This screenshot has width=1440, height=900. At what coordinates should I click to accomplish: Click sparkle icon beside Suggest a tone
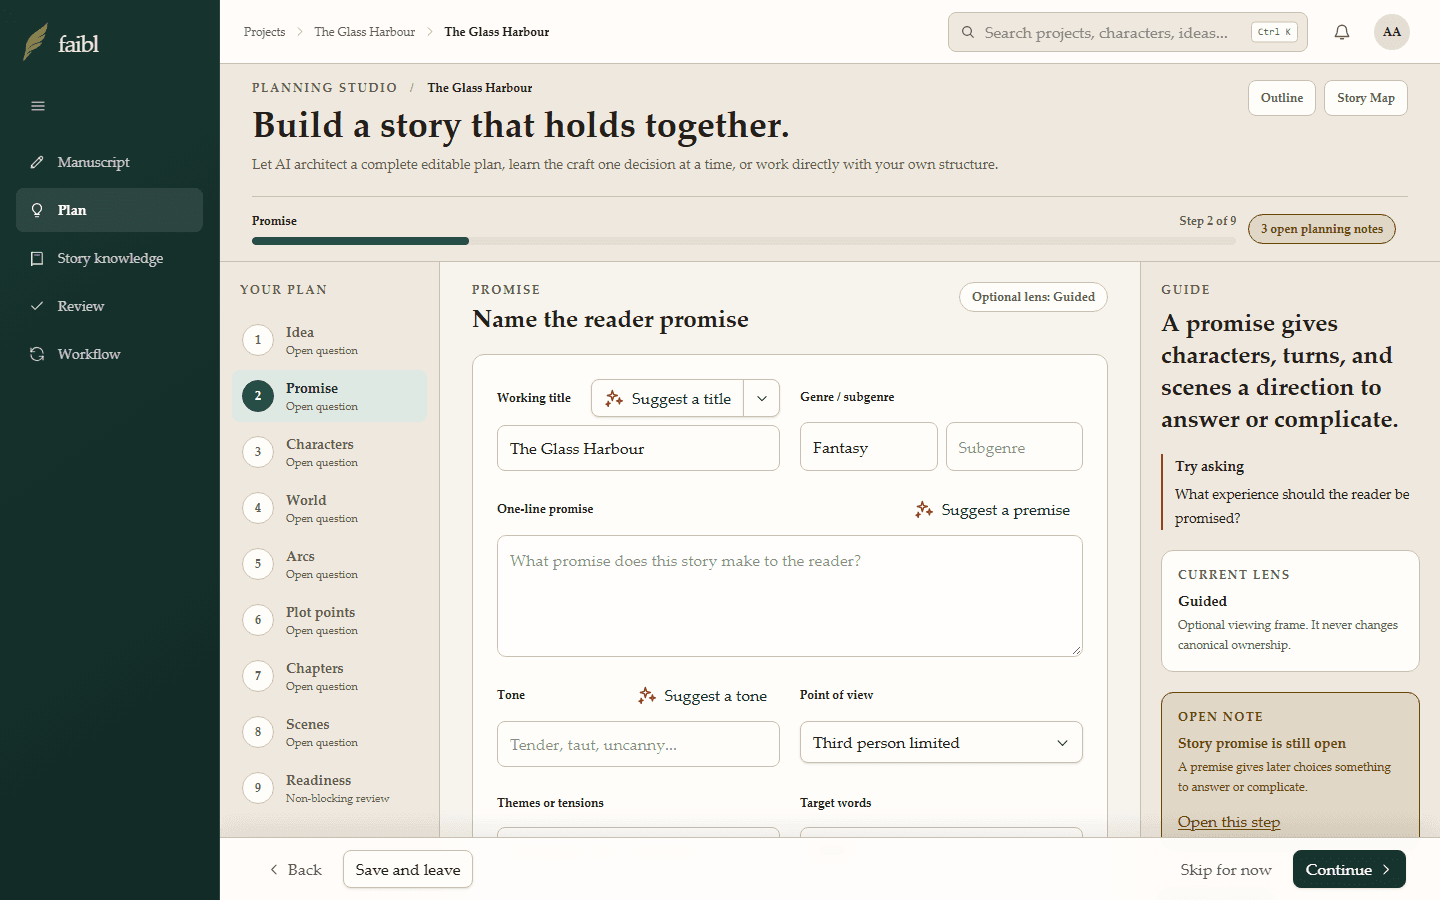point(647,695)
